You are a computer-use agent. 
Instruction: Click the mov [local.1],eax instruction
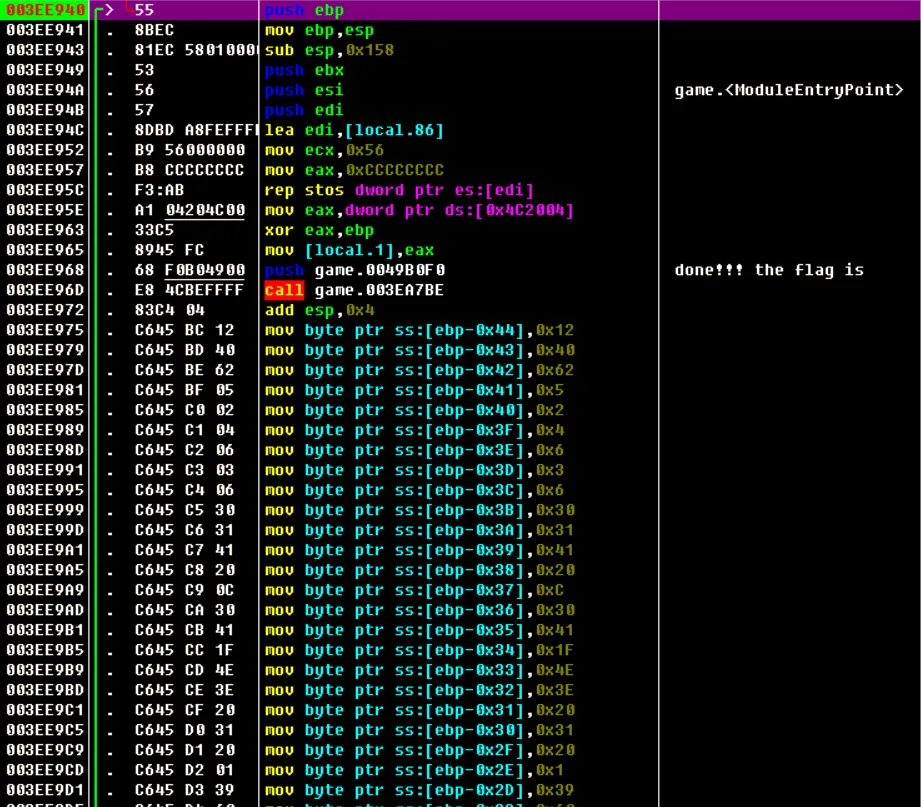click(x=349, y=250)
